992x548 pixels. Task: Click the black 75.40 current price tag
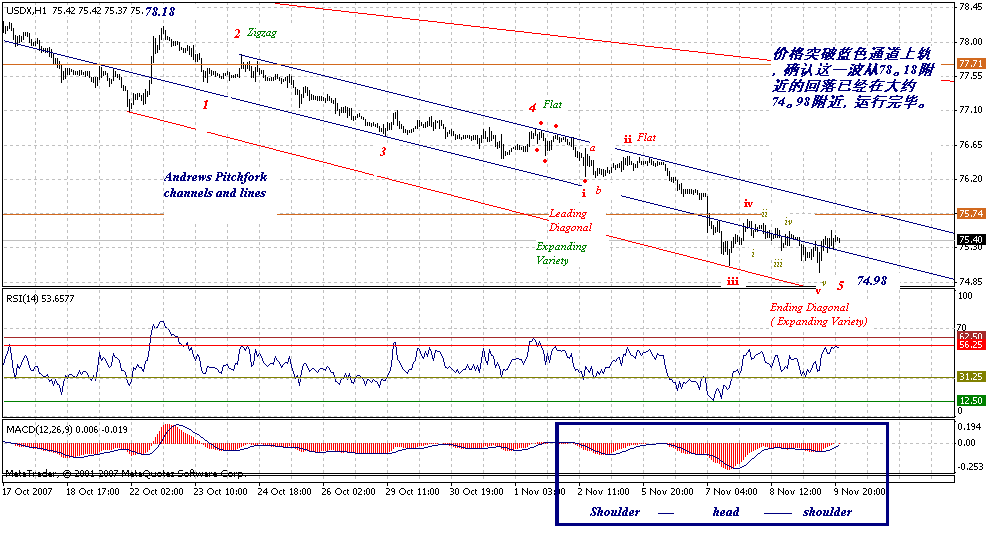coord(970,240)
